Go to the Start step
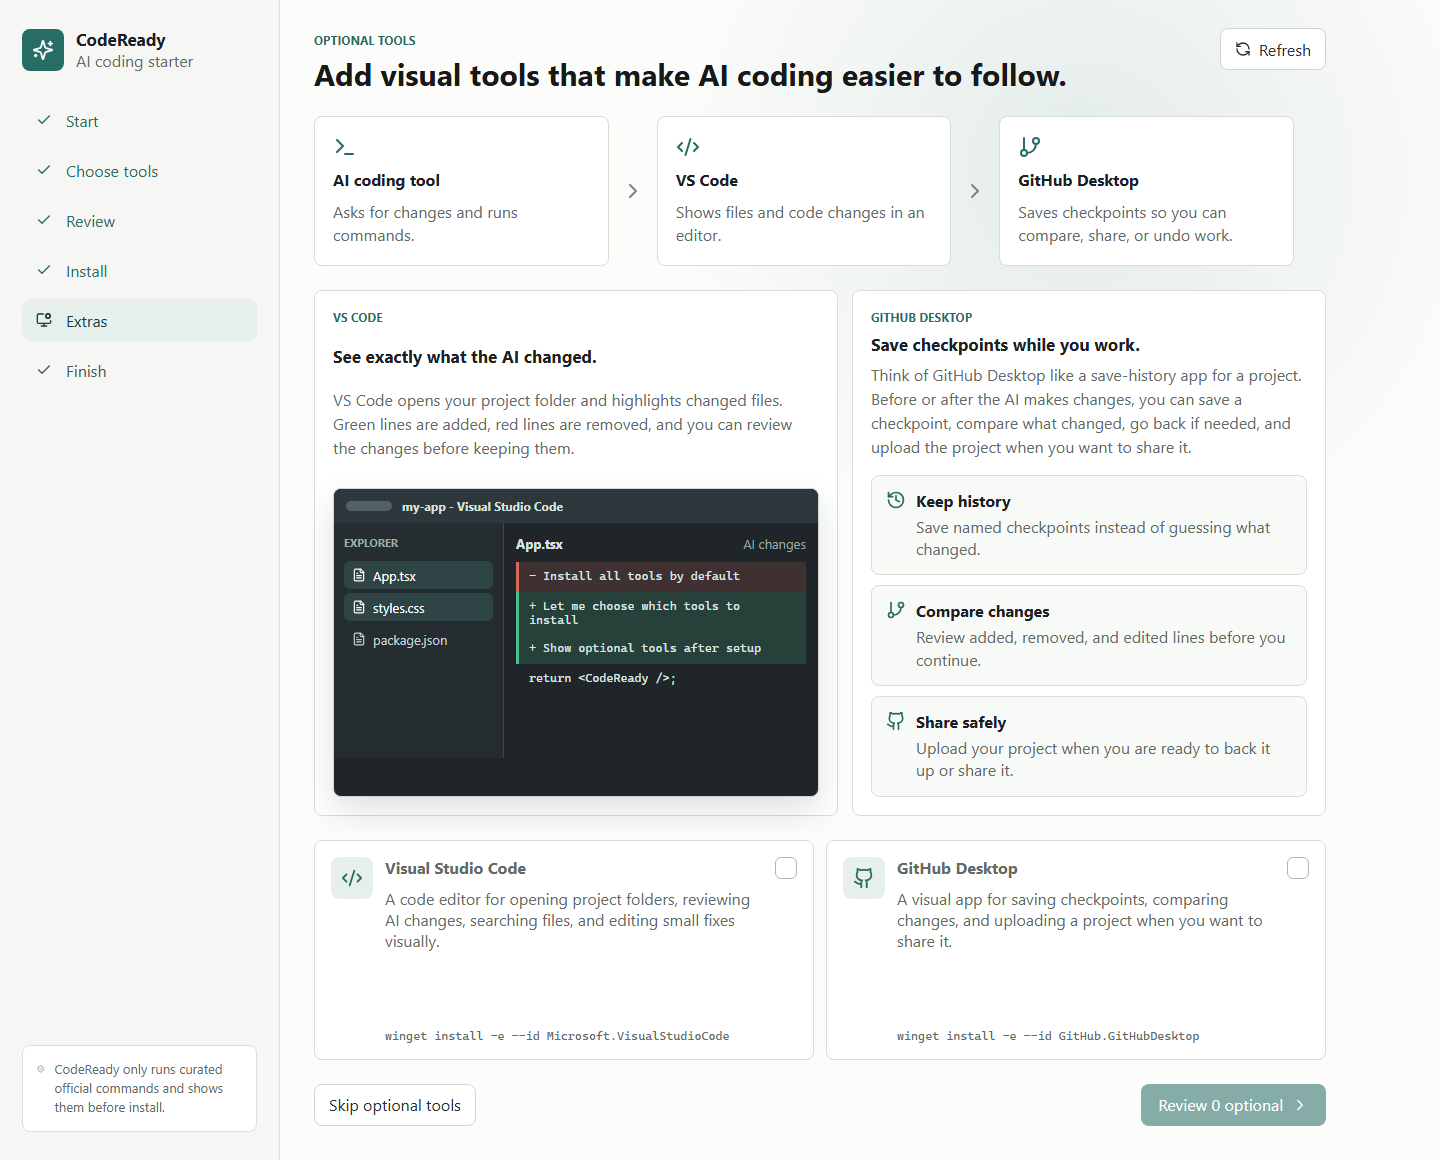Image resolution: width=1440 pixels, height=1160 pixels. pyautogui.click(x=140, y=121)
